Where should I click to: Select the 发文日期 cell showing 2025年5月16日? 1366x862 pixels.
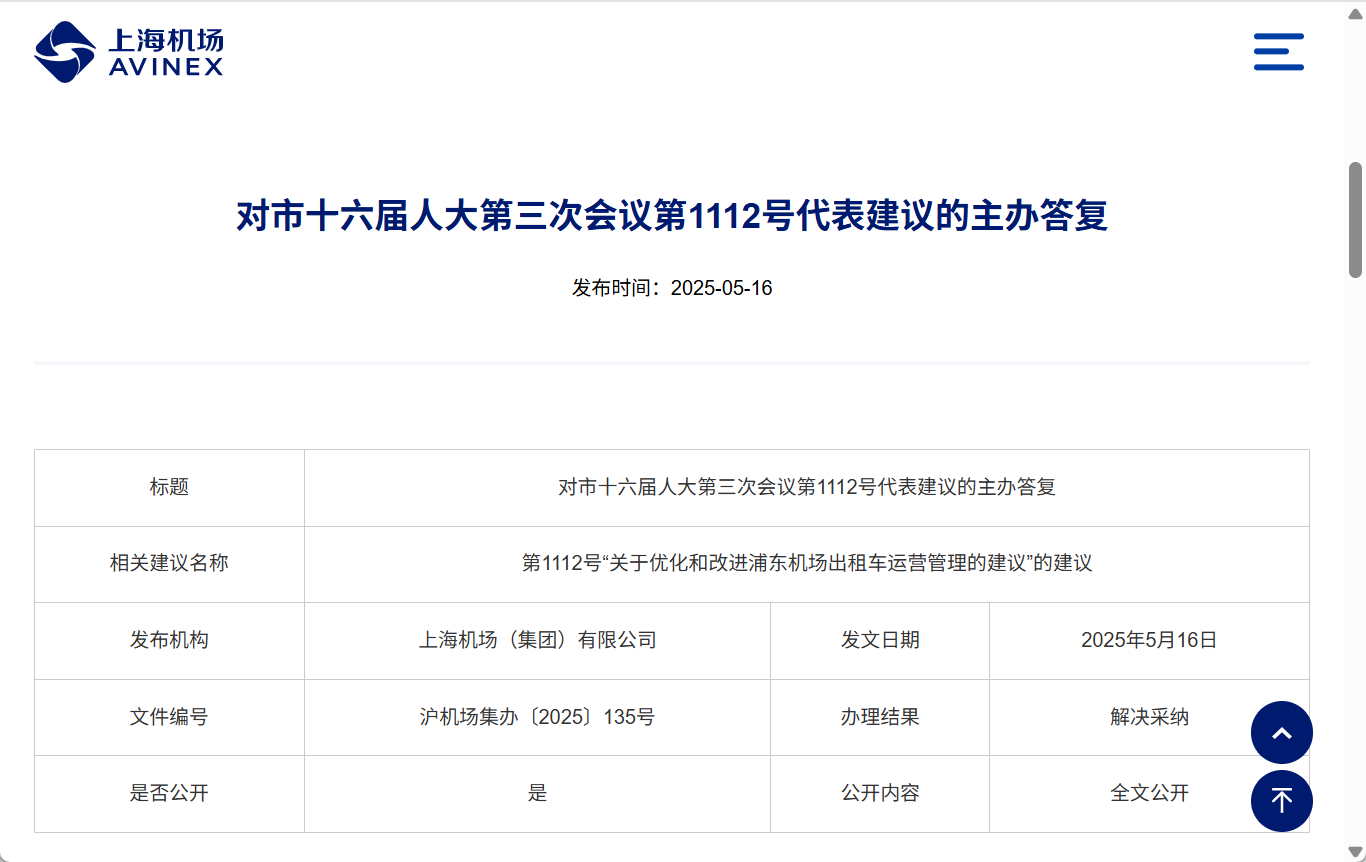click(x=1148, y=640)
